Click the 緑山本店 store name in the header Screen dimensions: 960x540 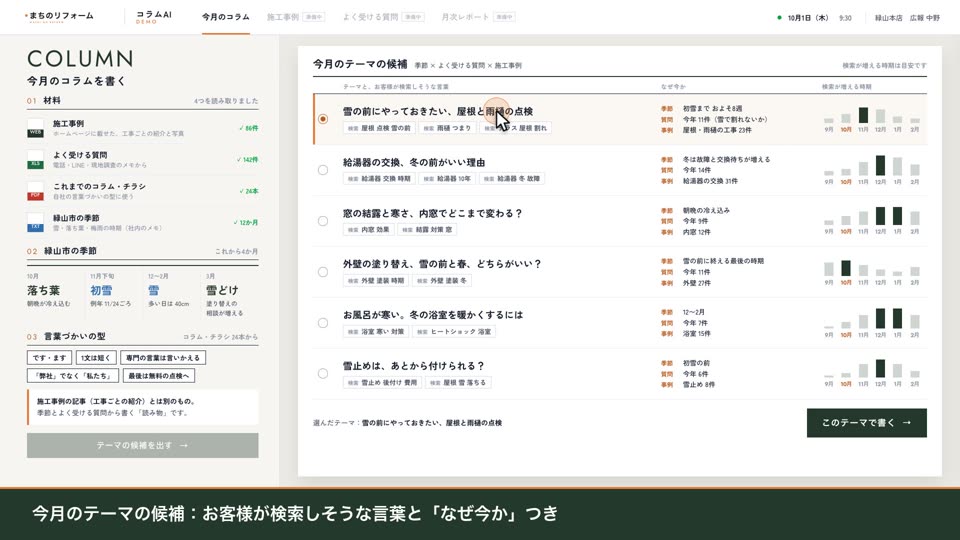pyautogui.click(x=888, y=18)
